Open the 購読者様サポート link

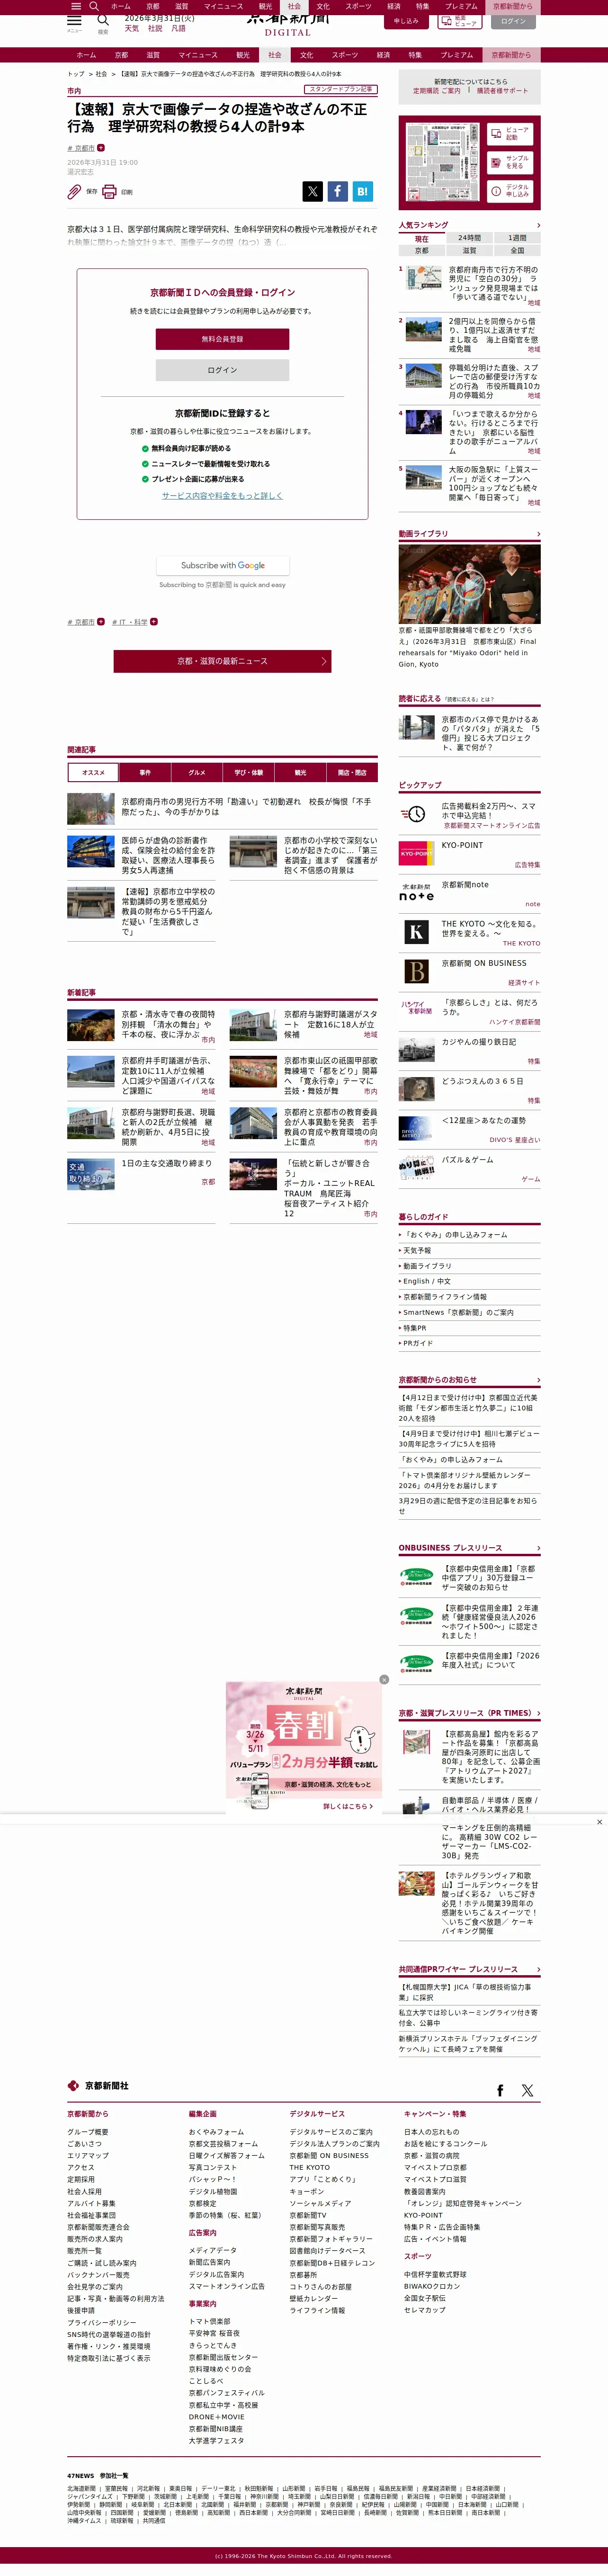point(502,91)
